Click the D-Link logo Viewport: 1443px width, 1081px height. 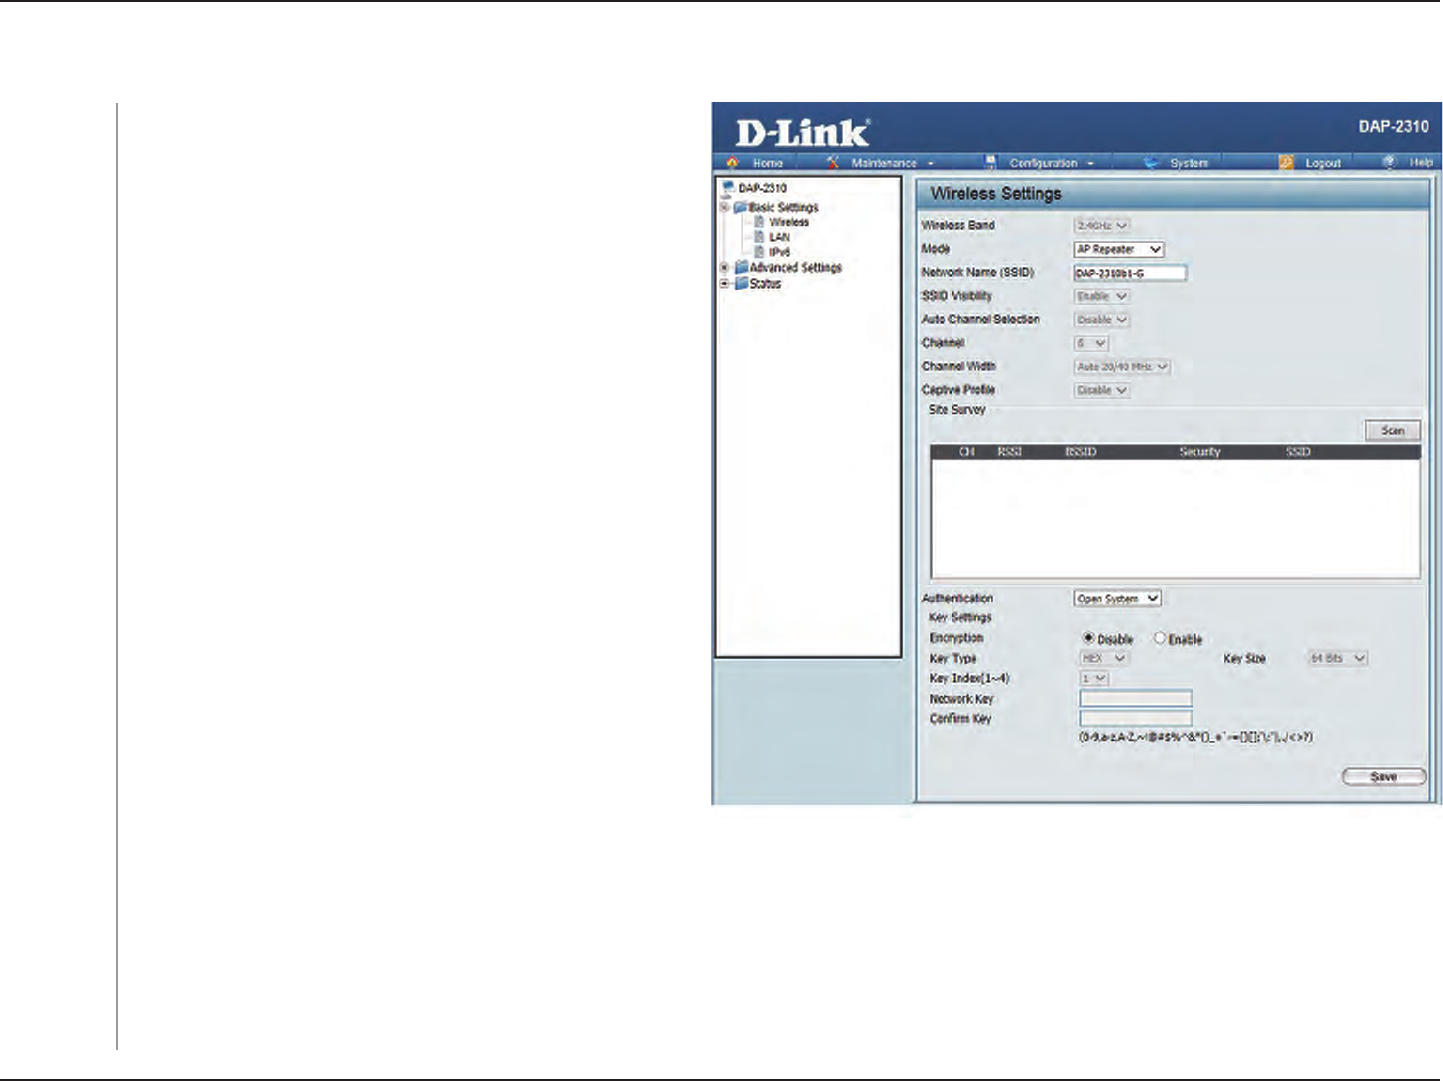[803, 133]
